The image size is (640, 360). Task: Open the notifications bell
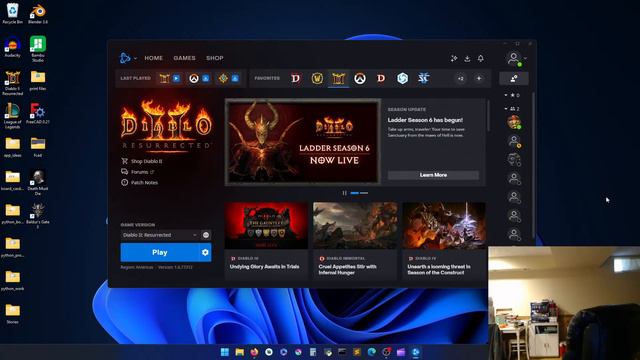tap(481, 58)
